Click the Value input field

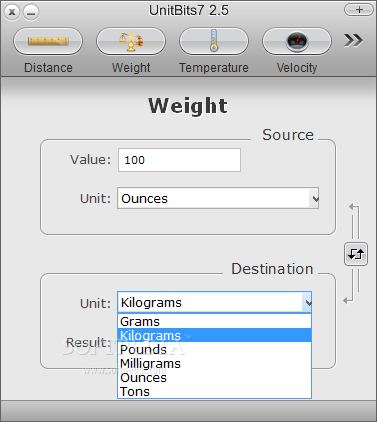point(179,160)
